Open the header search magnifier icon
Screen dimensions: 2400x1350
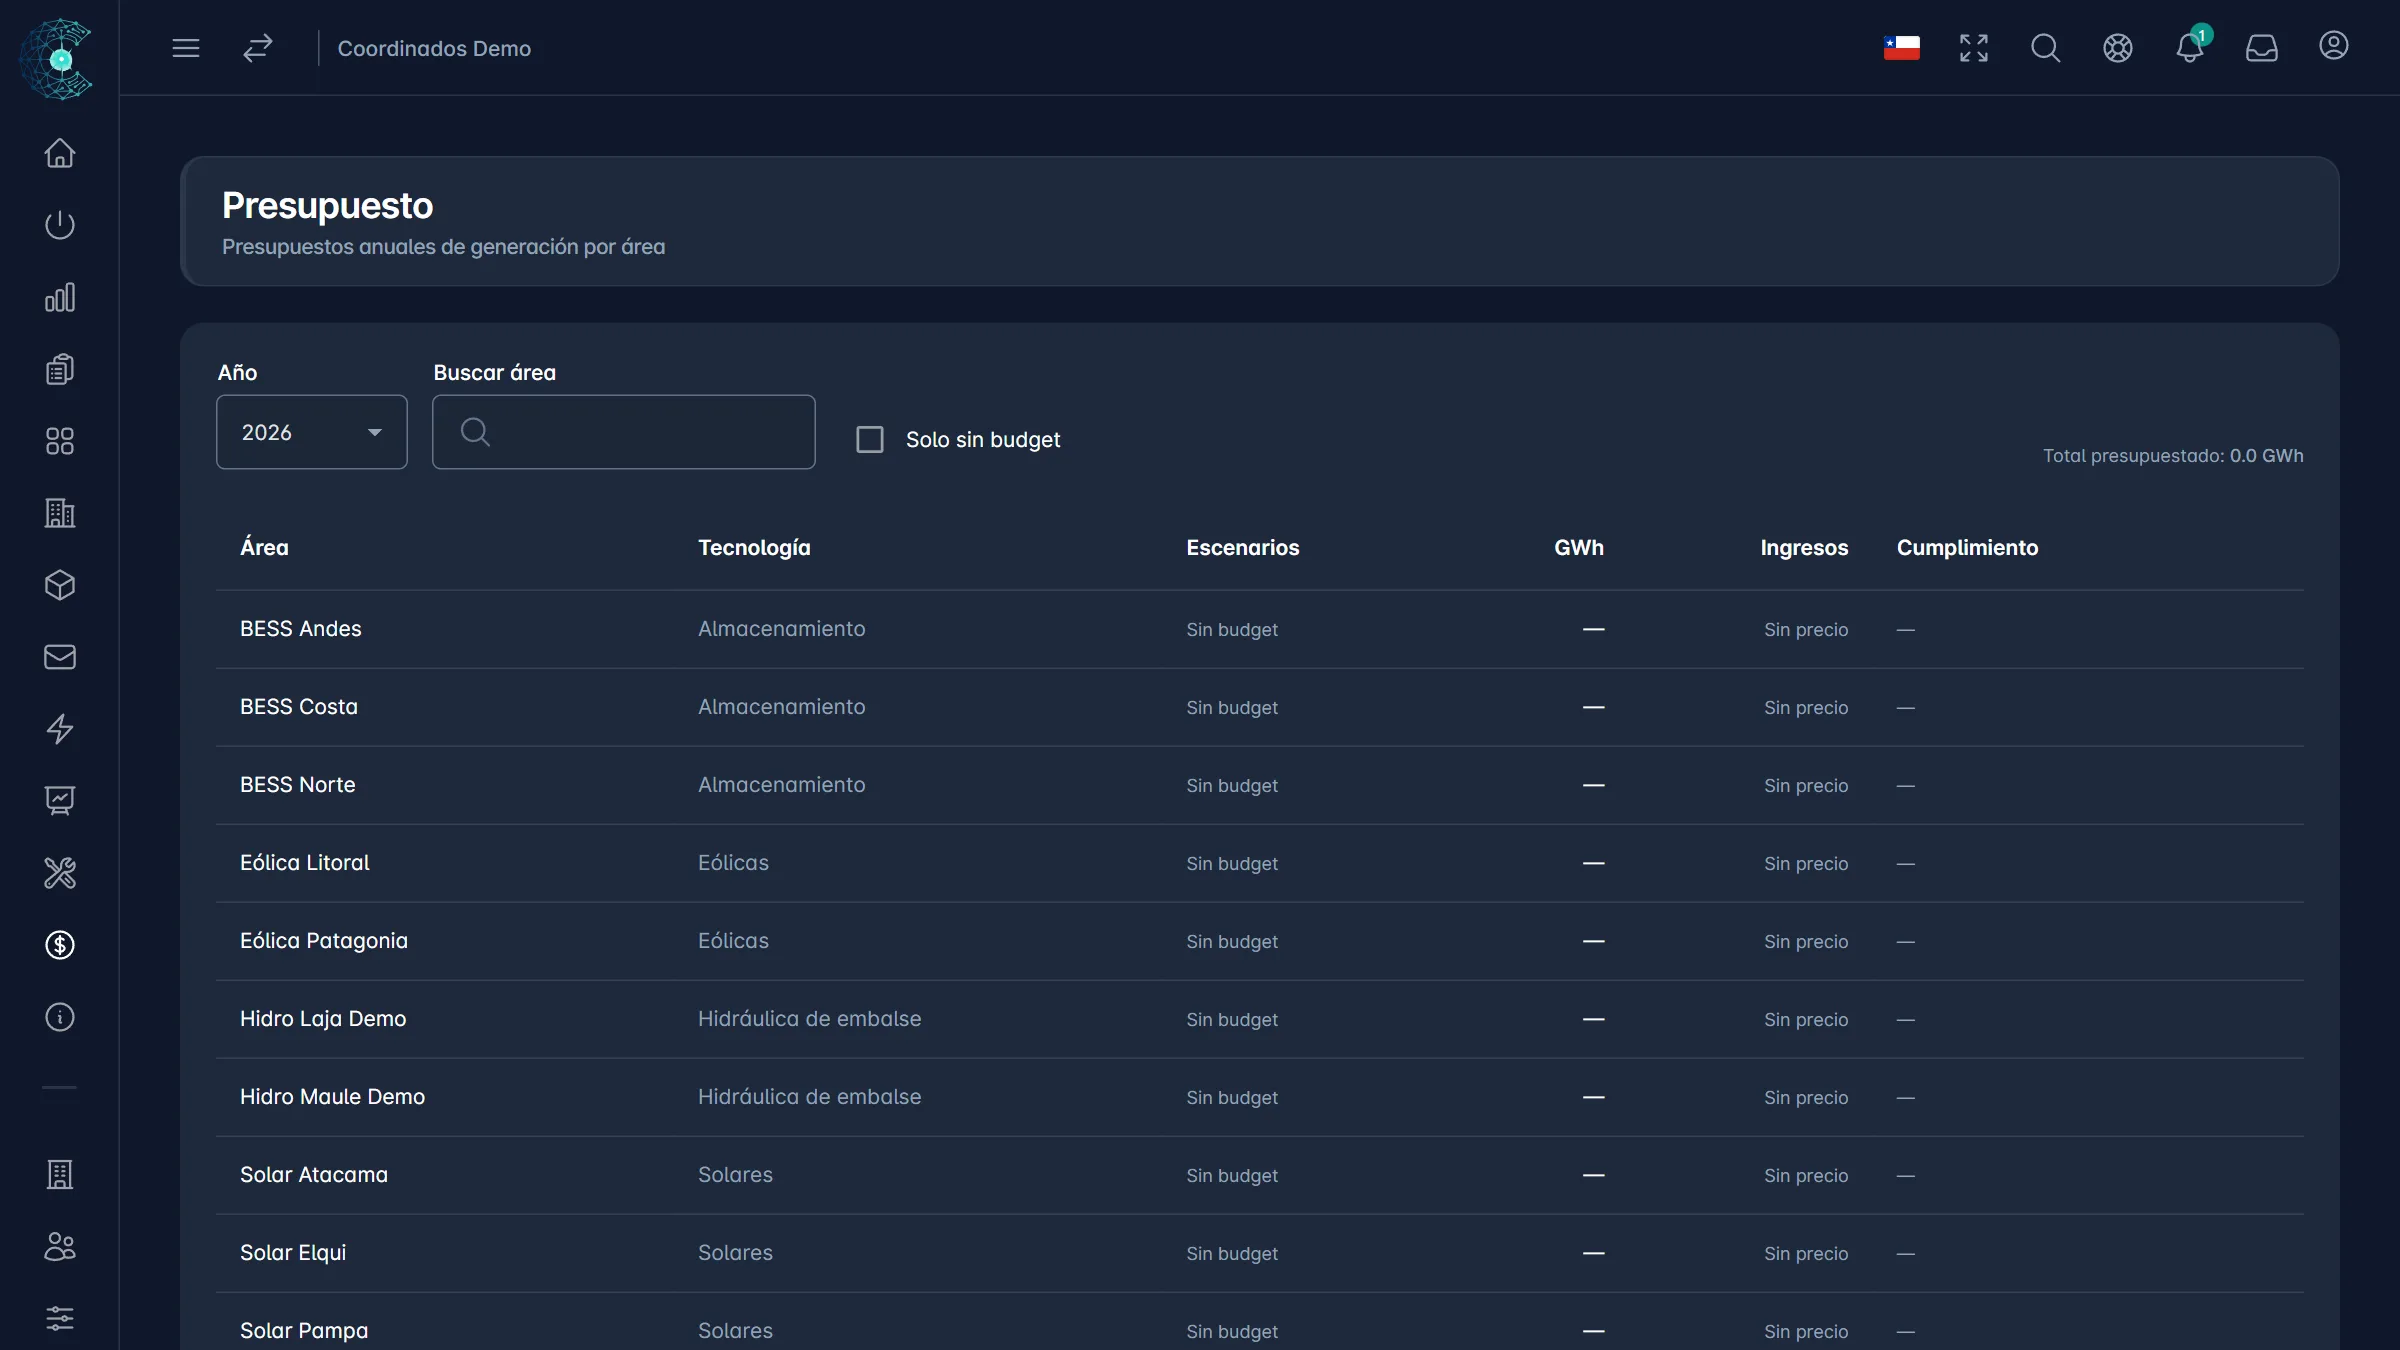(2046, 48)
